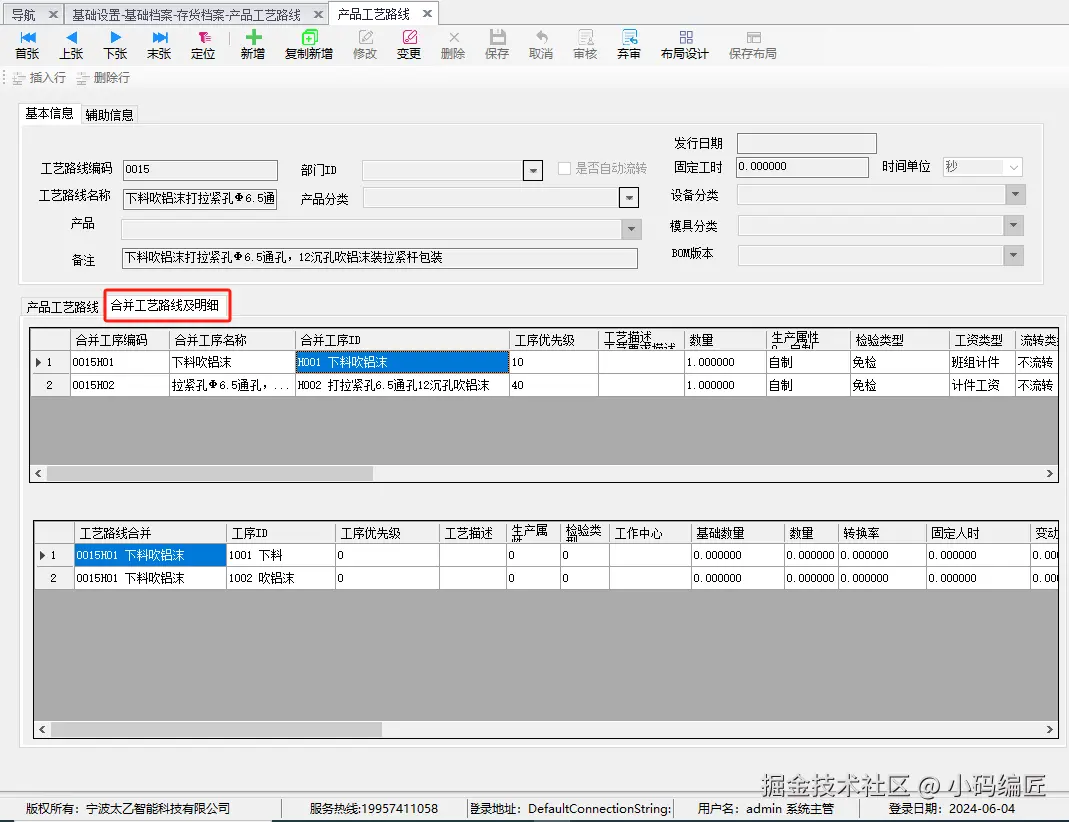Viewport: 1069px width, 822px height.
Task: Close the 产品工艺路线 window tab
Action: 427,14
